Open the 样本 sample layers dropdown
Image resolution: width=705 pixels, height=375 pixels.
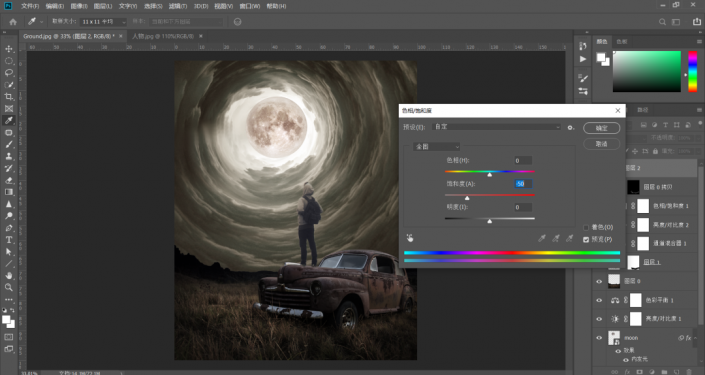pyautogui.click(x=187, y=22)
